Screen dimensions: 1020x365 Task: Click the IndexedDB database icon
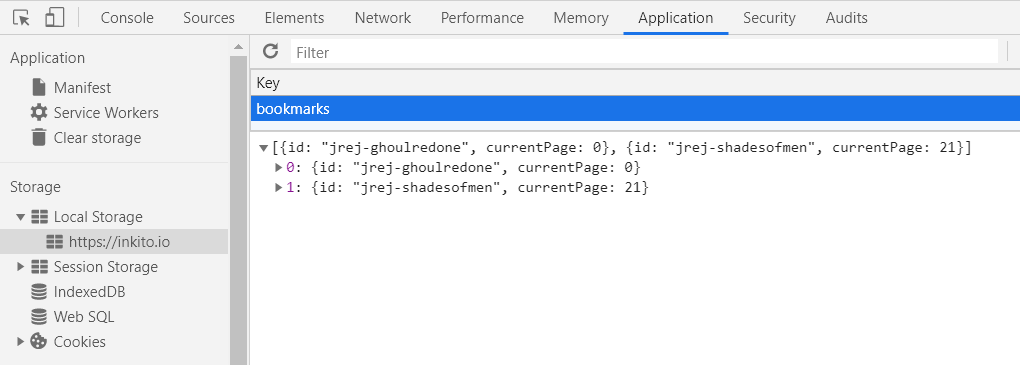point(39,292)
